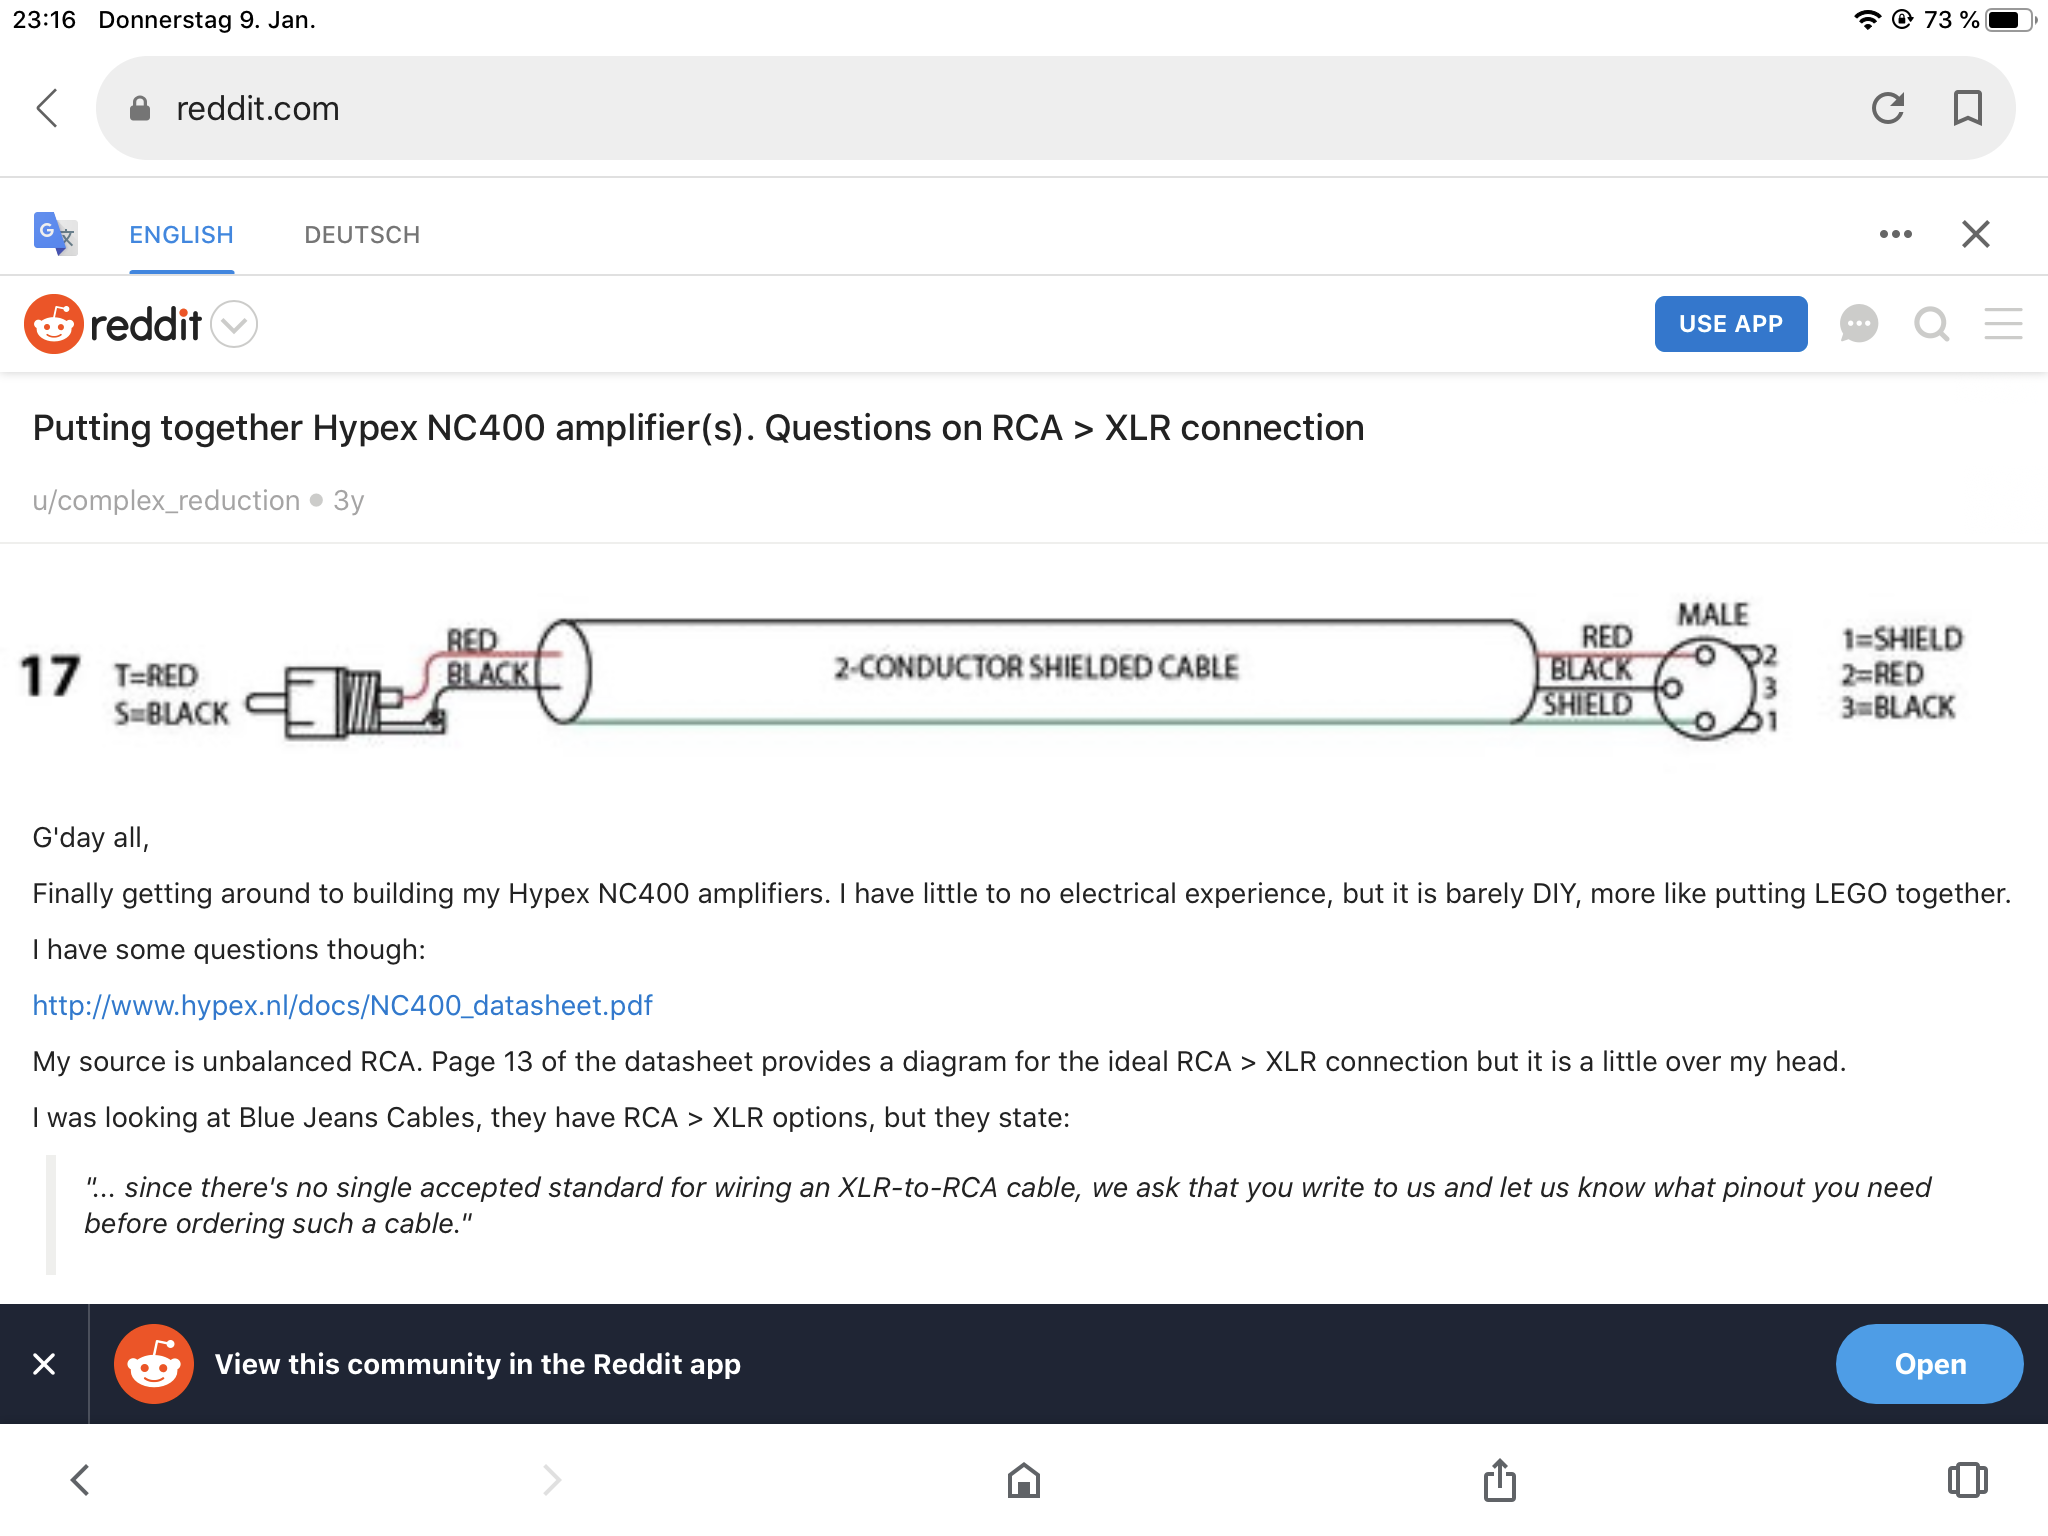
Task: Open the tabs overview icon
Action: click(x=1967, y=1480)
